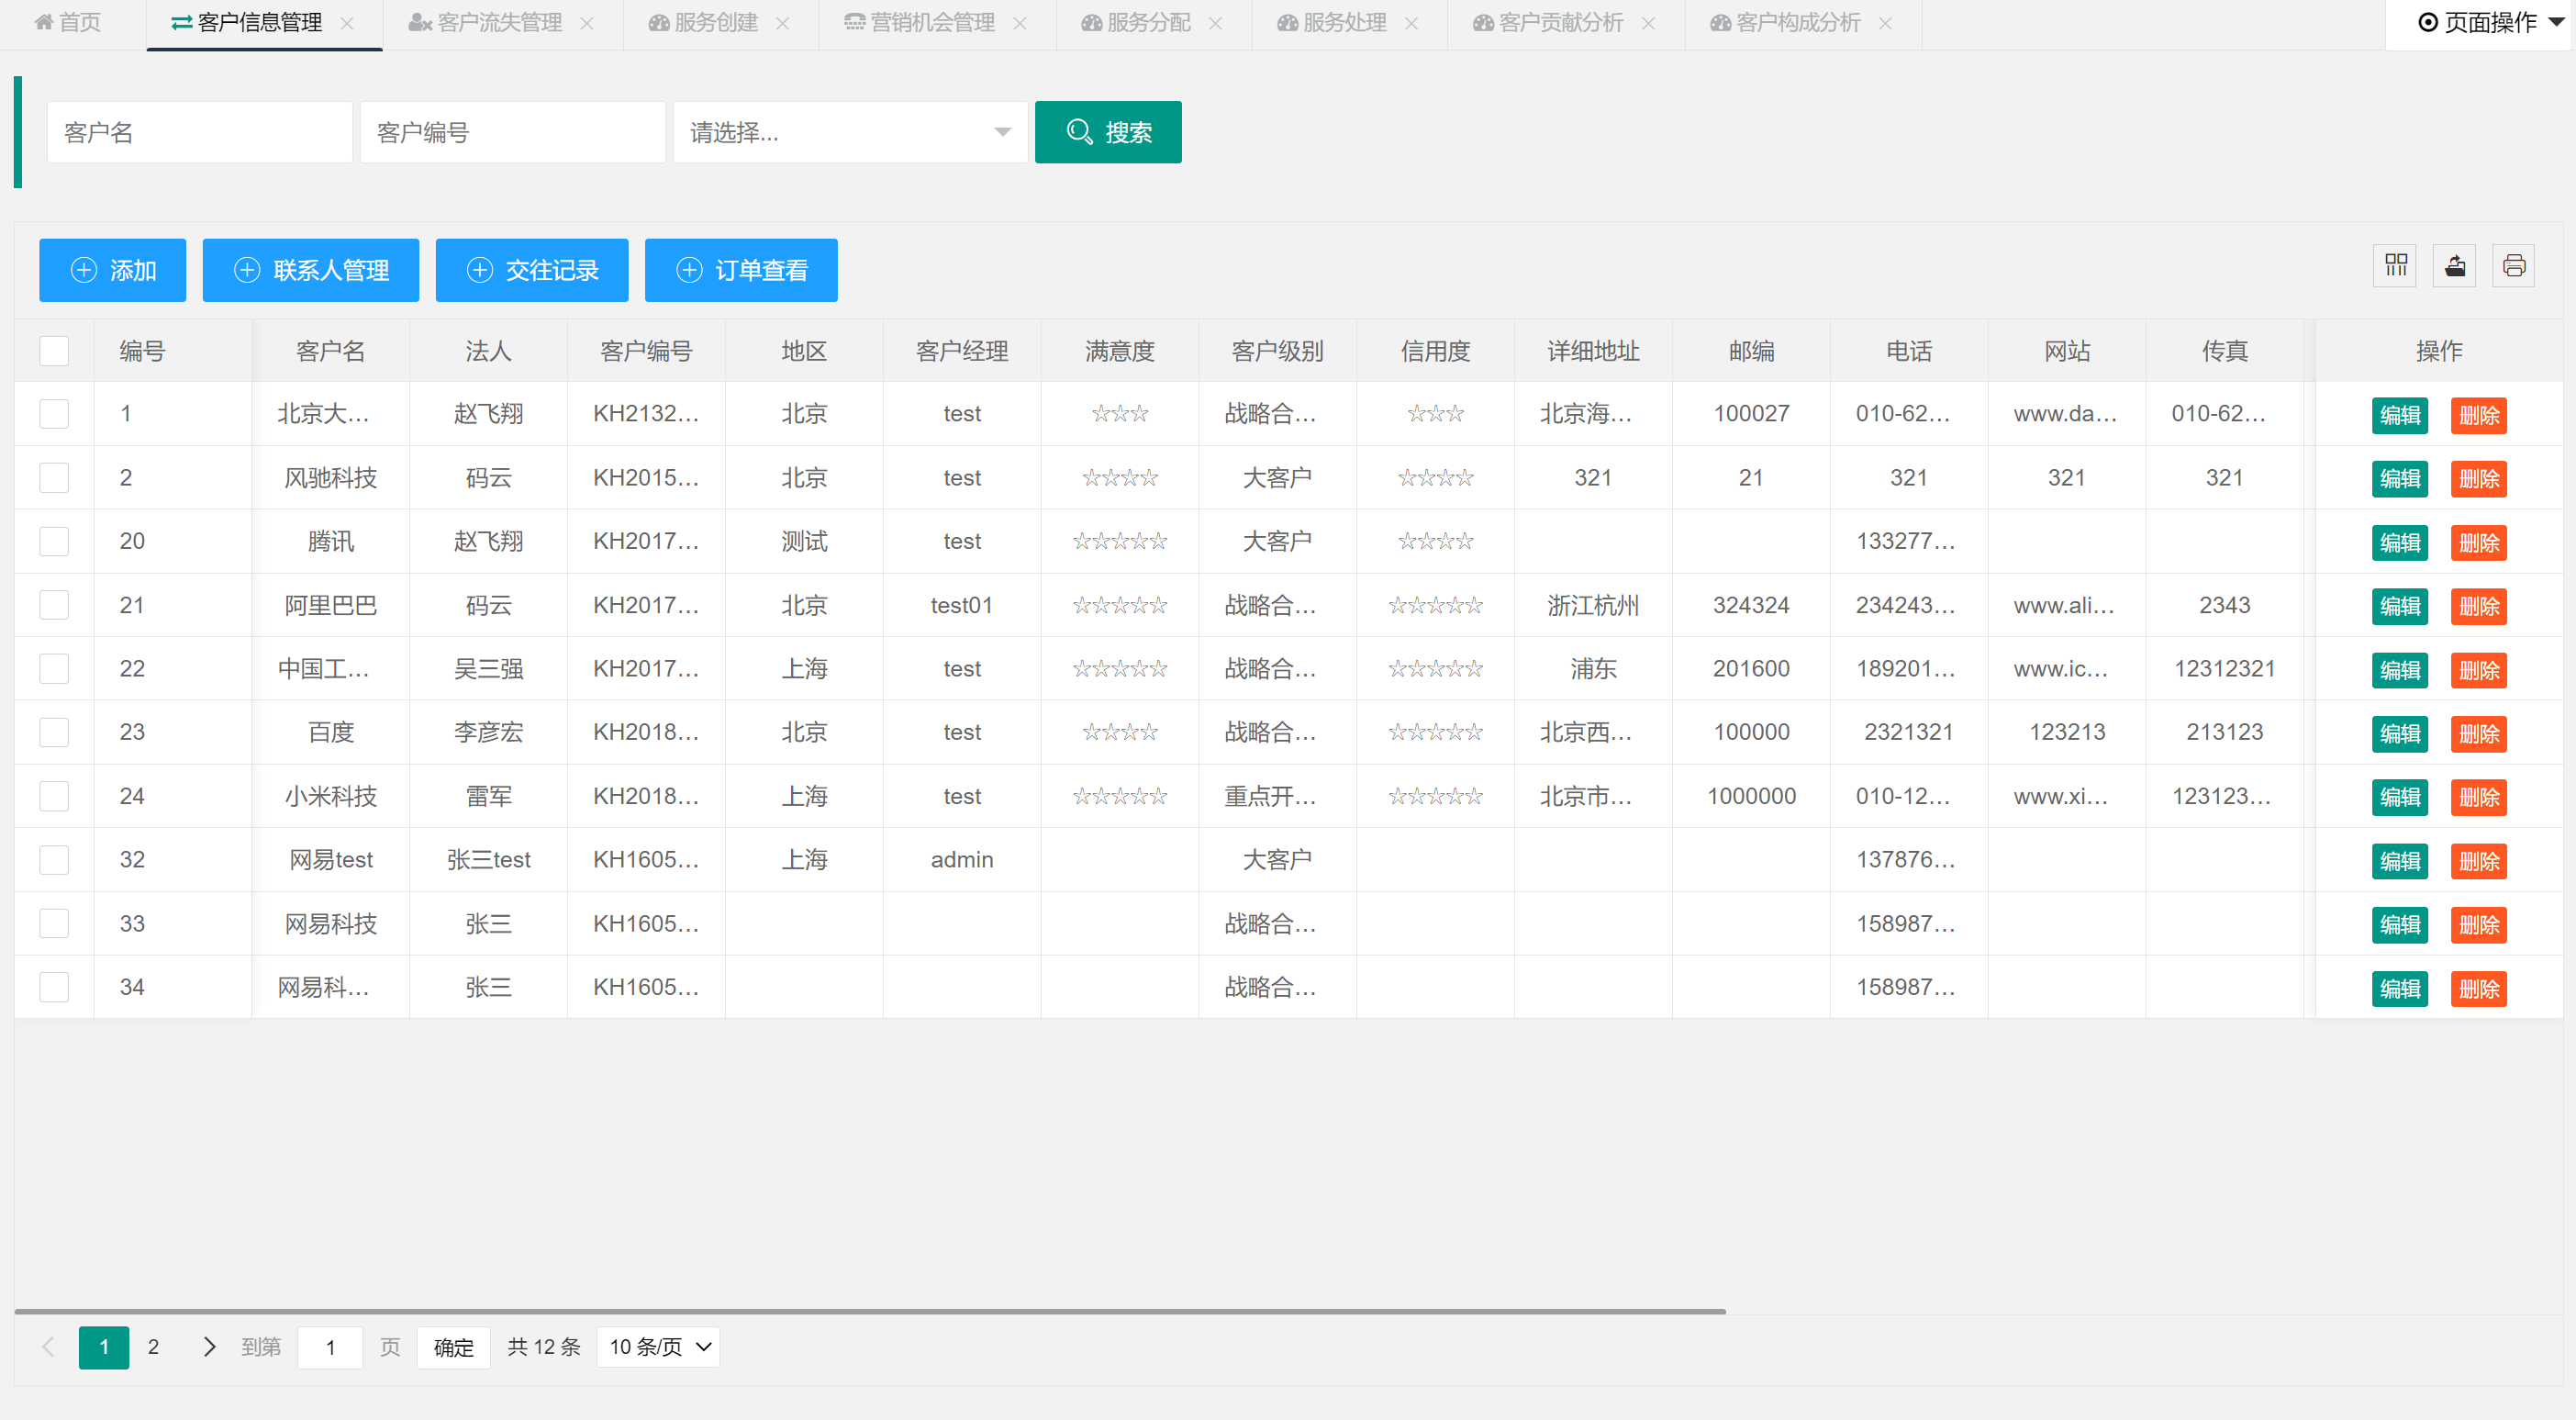Click the 添加 button

(x=113, y=270)
